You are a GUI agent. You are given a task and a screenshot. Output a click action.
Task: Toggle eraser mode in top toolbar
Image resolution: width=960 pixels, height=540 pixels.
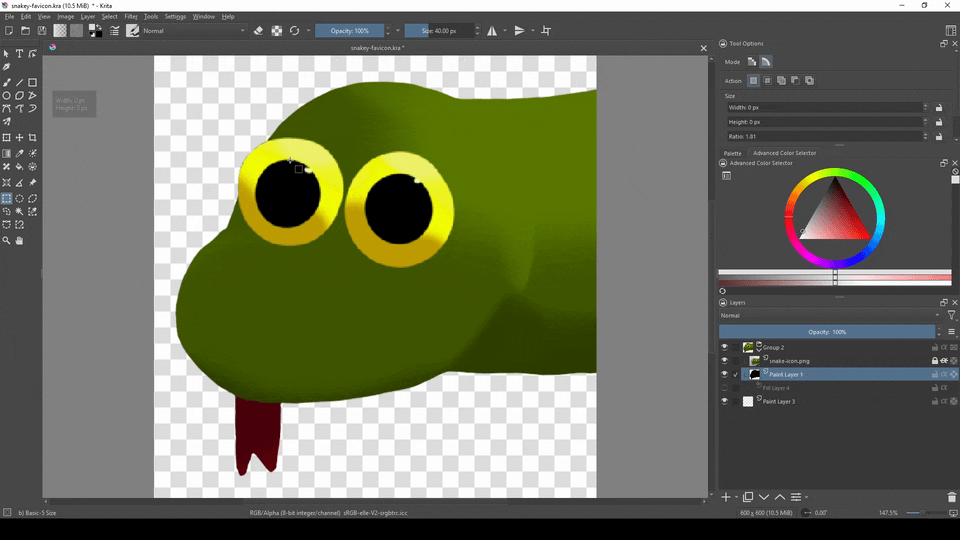[x=258, y=31]
